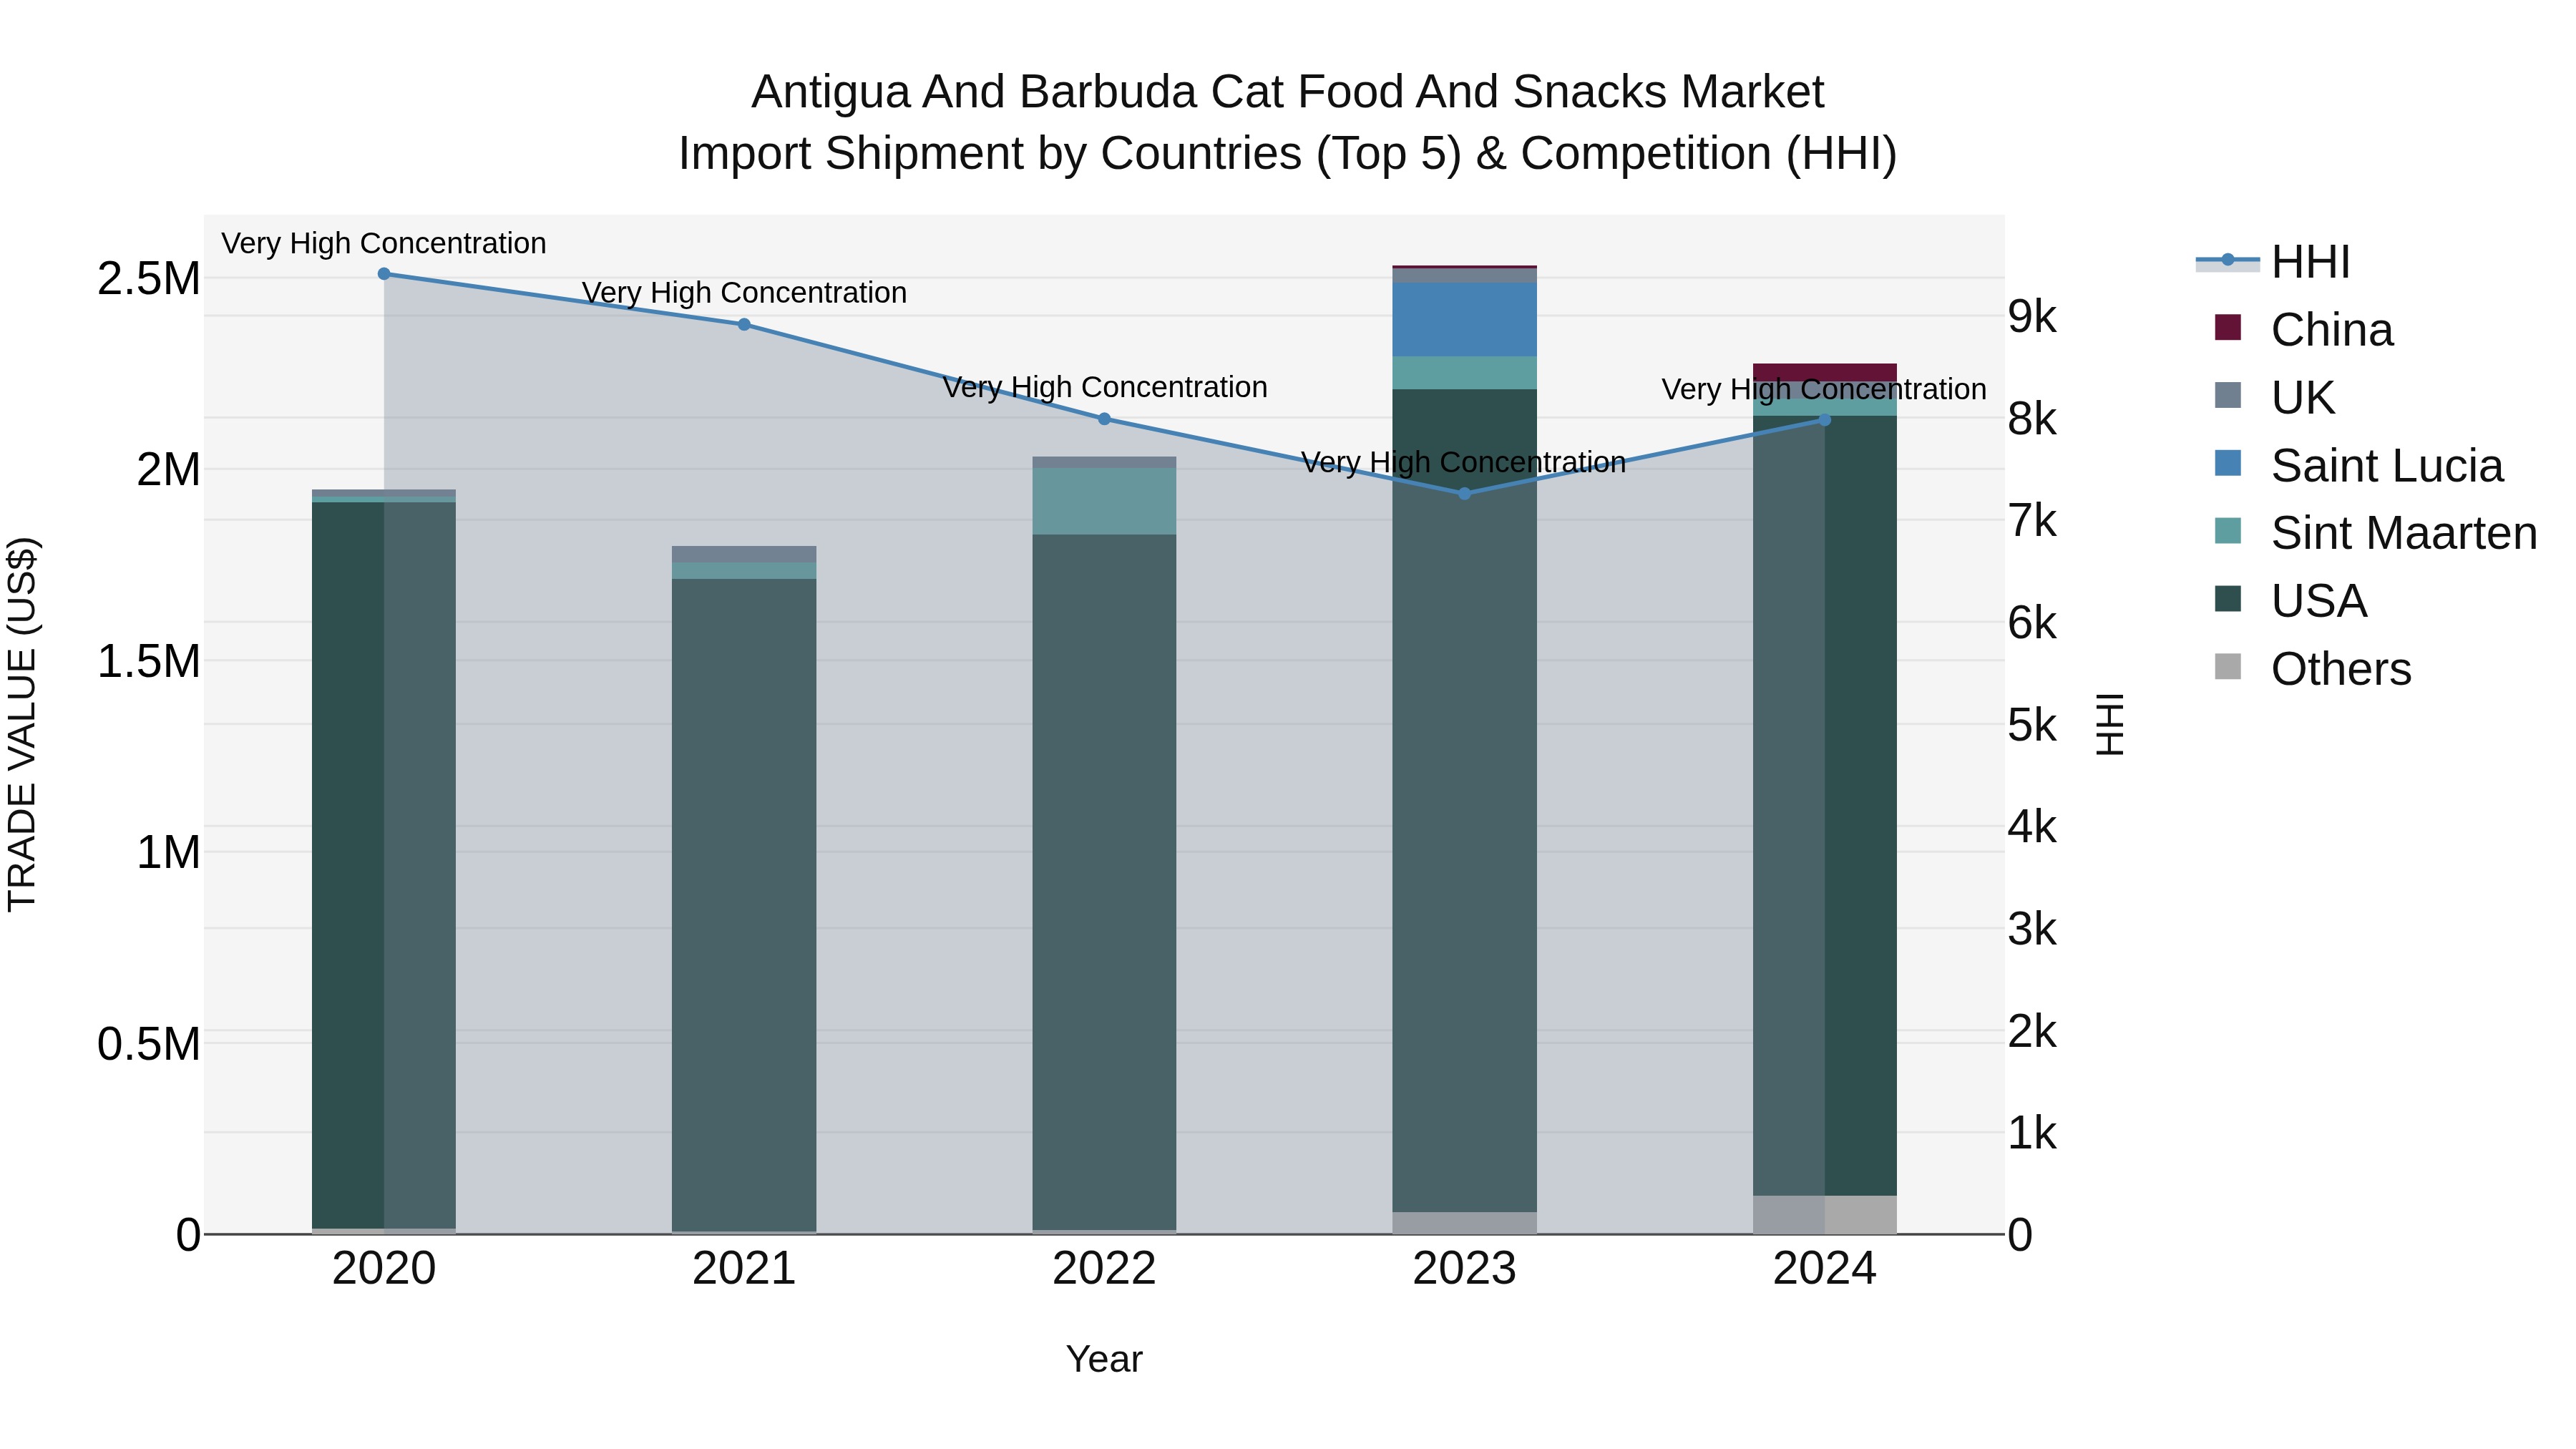
Task: Click the right HHI axis title
Action: 2110,725
